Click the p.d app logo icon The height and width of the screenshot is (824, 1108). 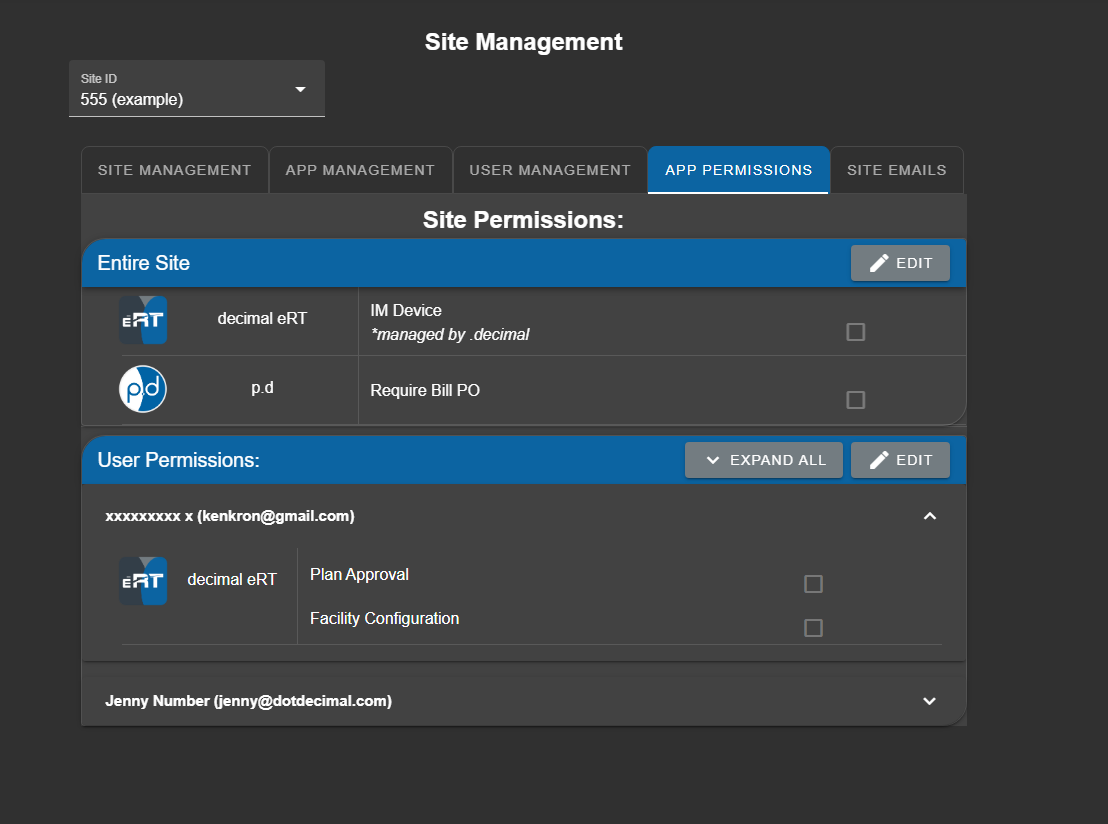143,389
